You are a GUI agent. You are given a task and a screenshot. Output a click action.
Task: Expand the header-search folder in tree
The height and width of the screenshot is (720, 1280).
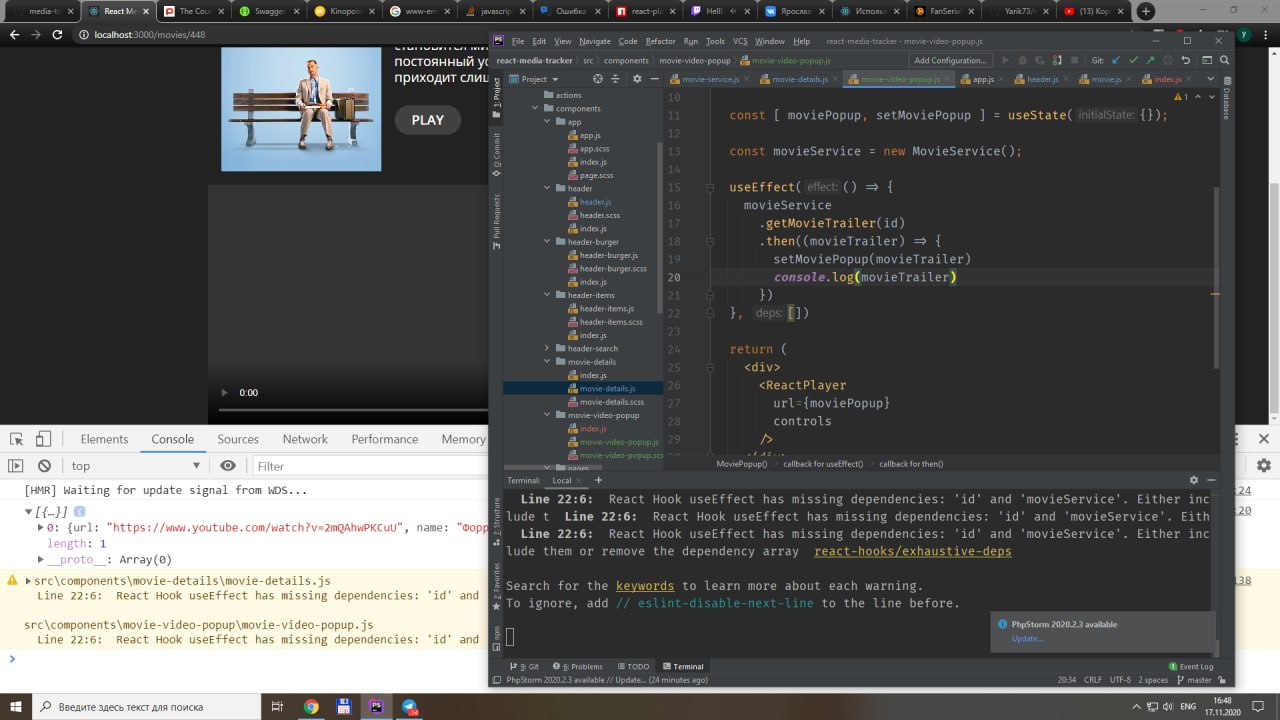tap(547, 348)
